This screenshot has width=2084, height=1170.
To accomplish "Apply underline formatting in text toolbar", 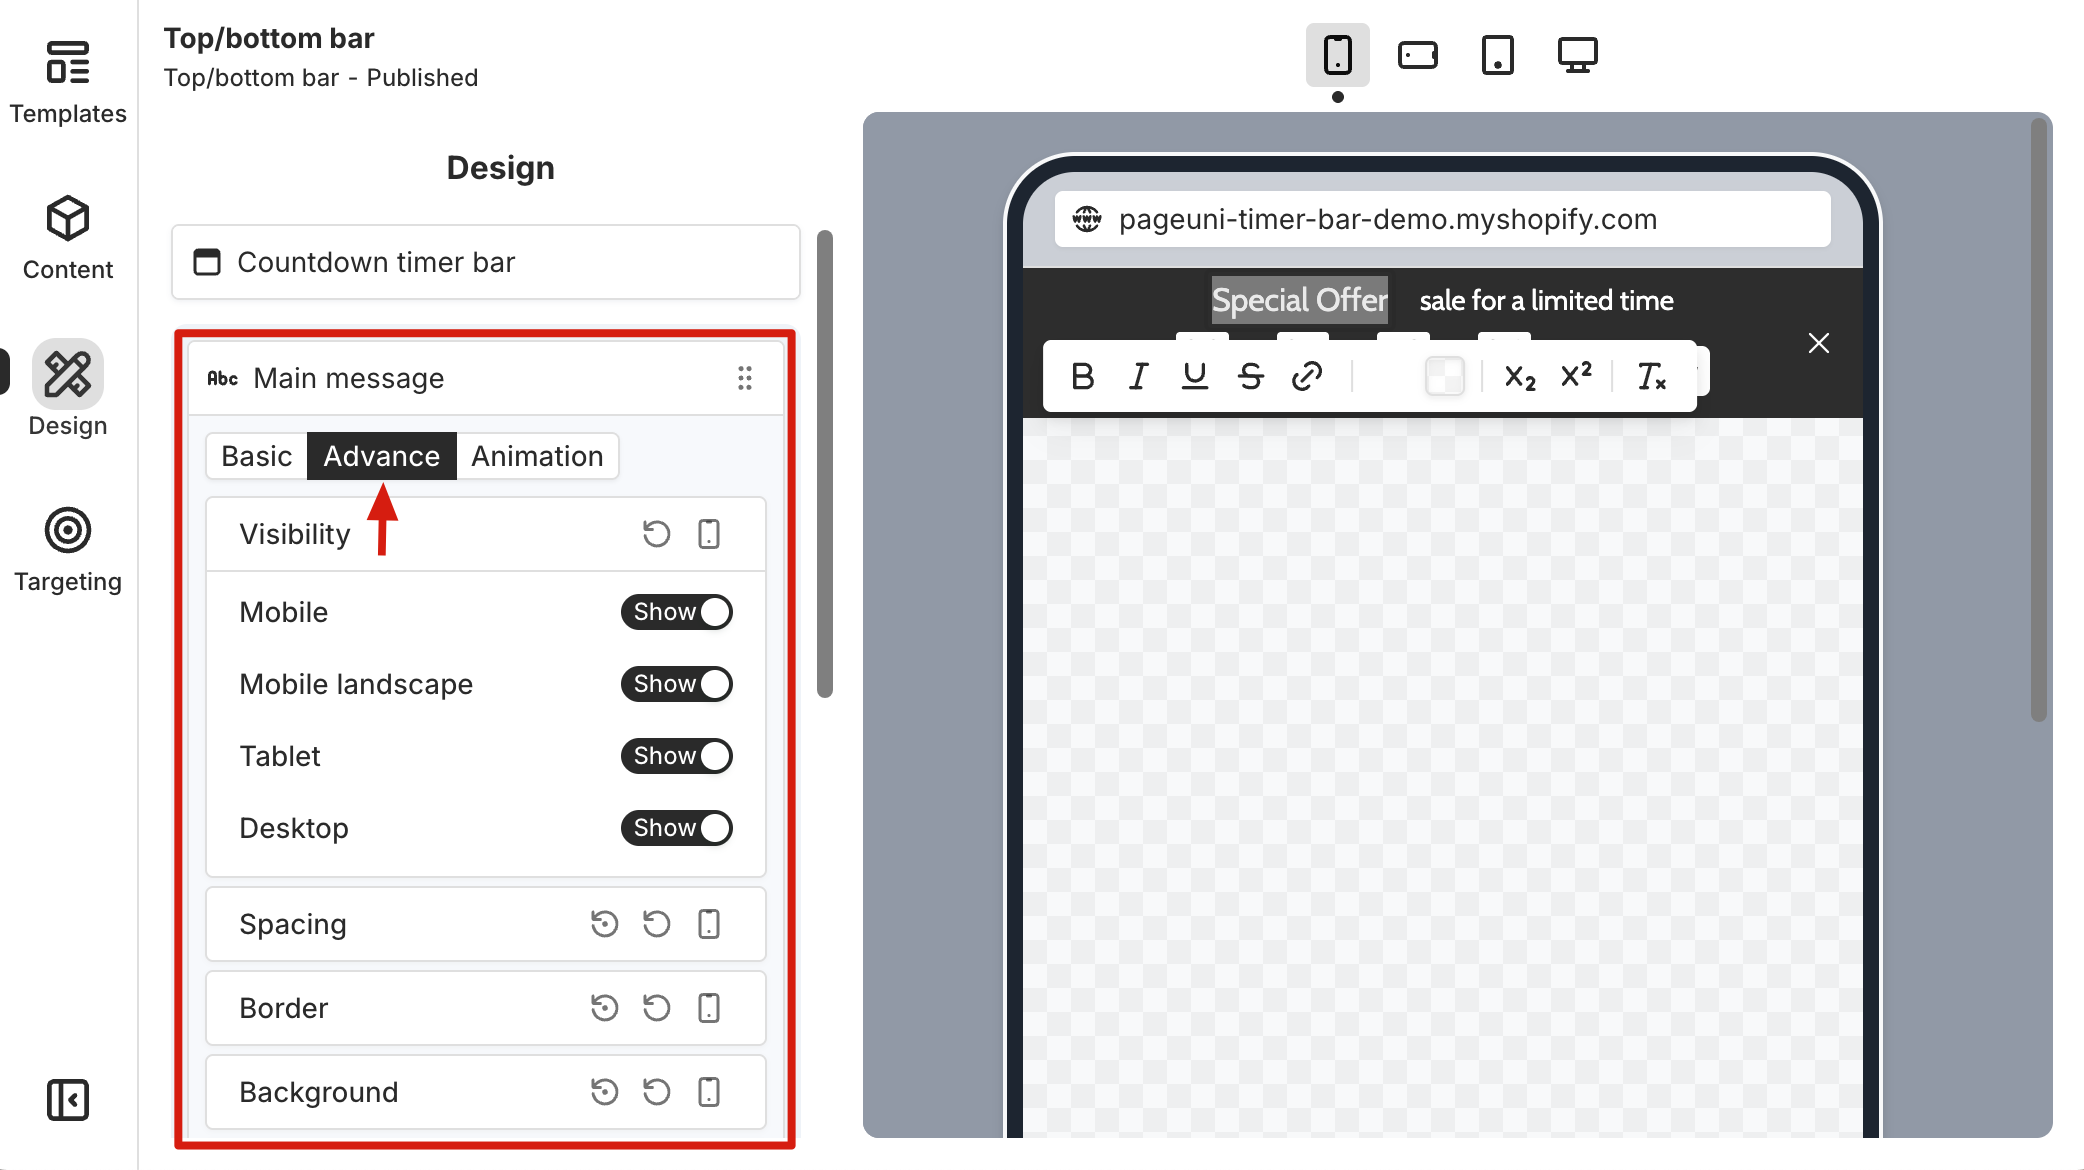I will pyautogui.click(x=1195, y=376).
